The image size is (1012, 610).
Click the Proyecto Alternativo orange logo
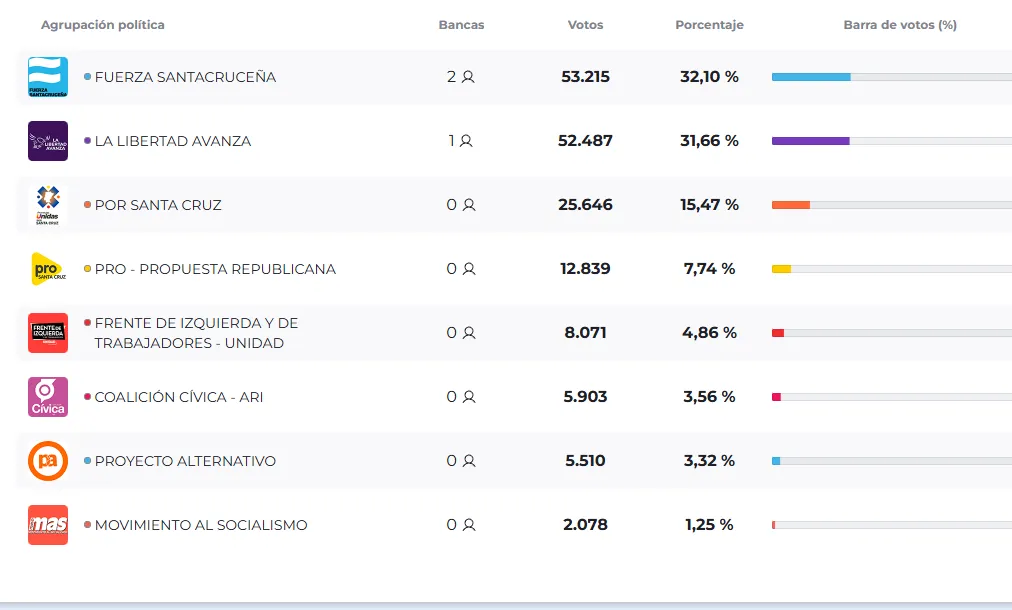(48, 461)
